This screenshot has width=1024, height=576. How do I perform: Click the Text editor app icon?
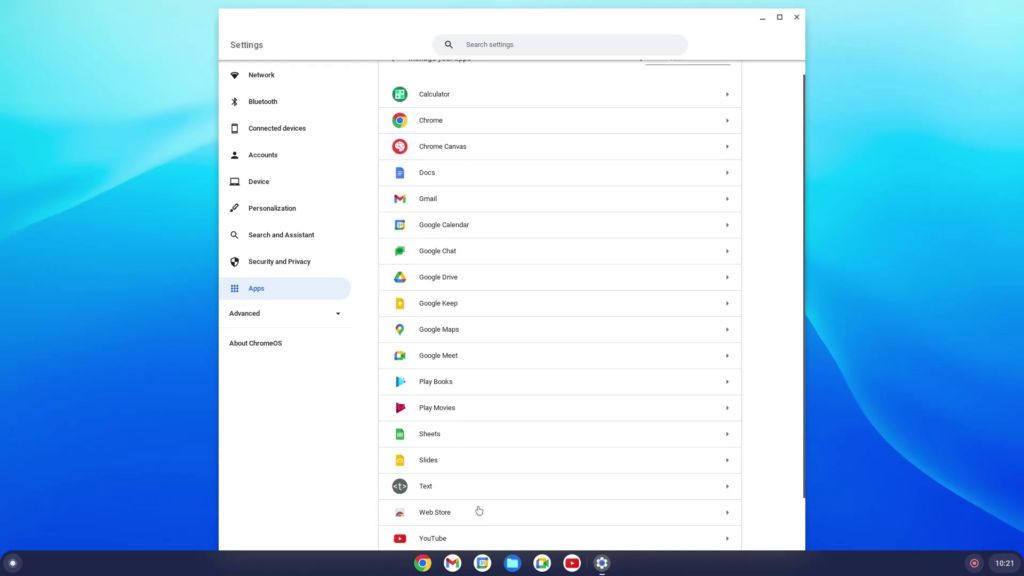(400, 486)
